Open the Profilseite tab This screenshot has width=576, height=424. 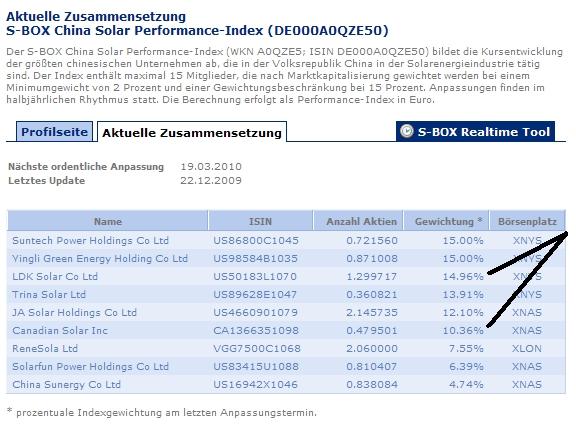coord(54,132)
